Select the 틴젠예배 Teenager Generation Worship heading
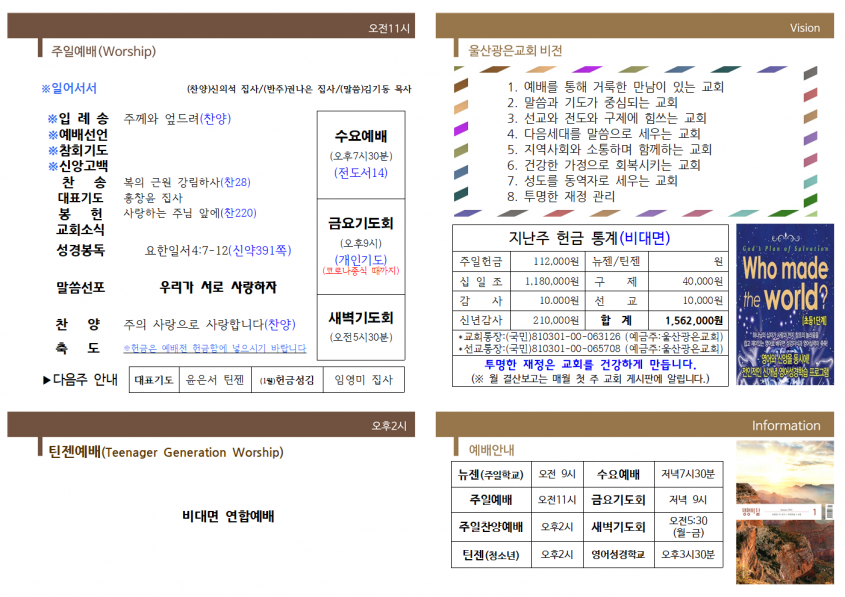The height and width of the screenshot is (597, 845). tap(166, 452)
